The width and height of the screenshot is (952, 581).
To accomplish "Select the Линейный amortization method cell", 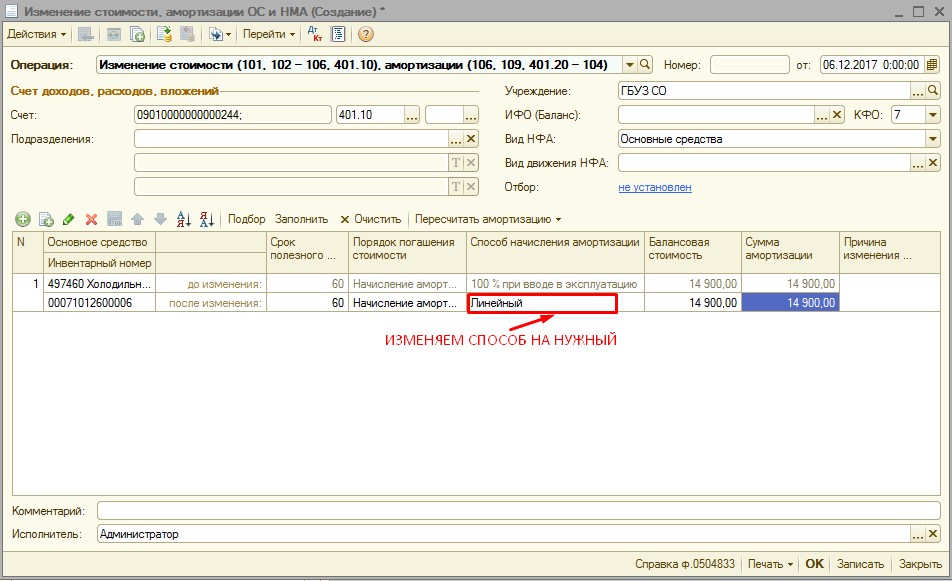I will (541, 303).
